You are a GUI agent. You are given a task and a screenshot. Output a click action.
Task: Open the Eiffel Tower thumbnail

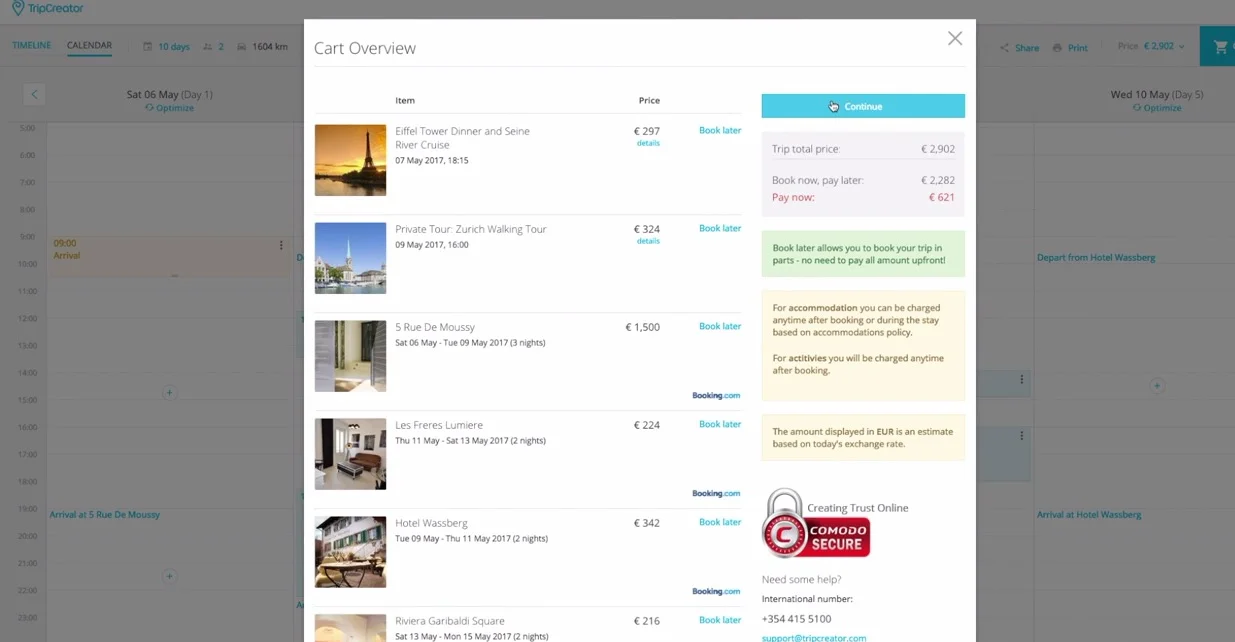pos(350,160)
